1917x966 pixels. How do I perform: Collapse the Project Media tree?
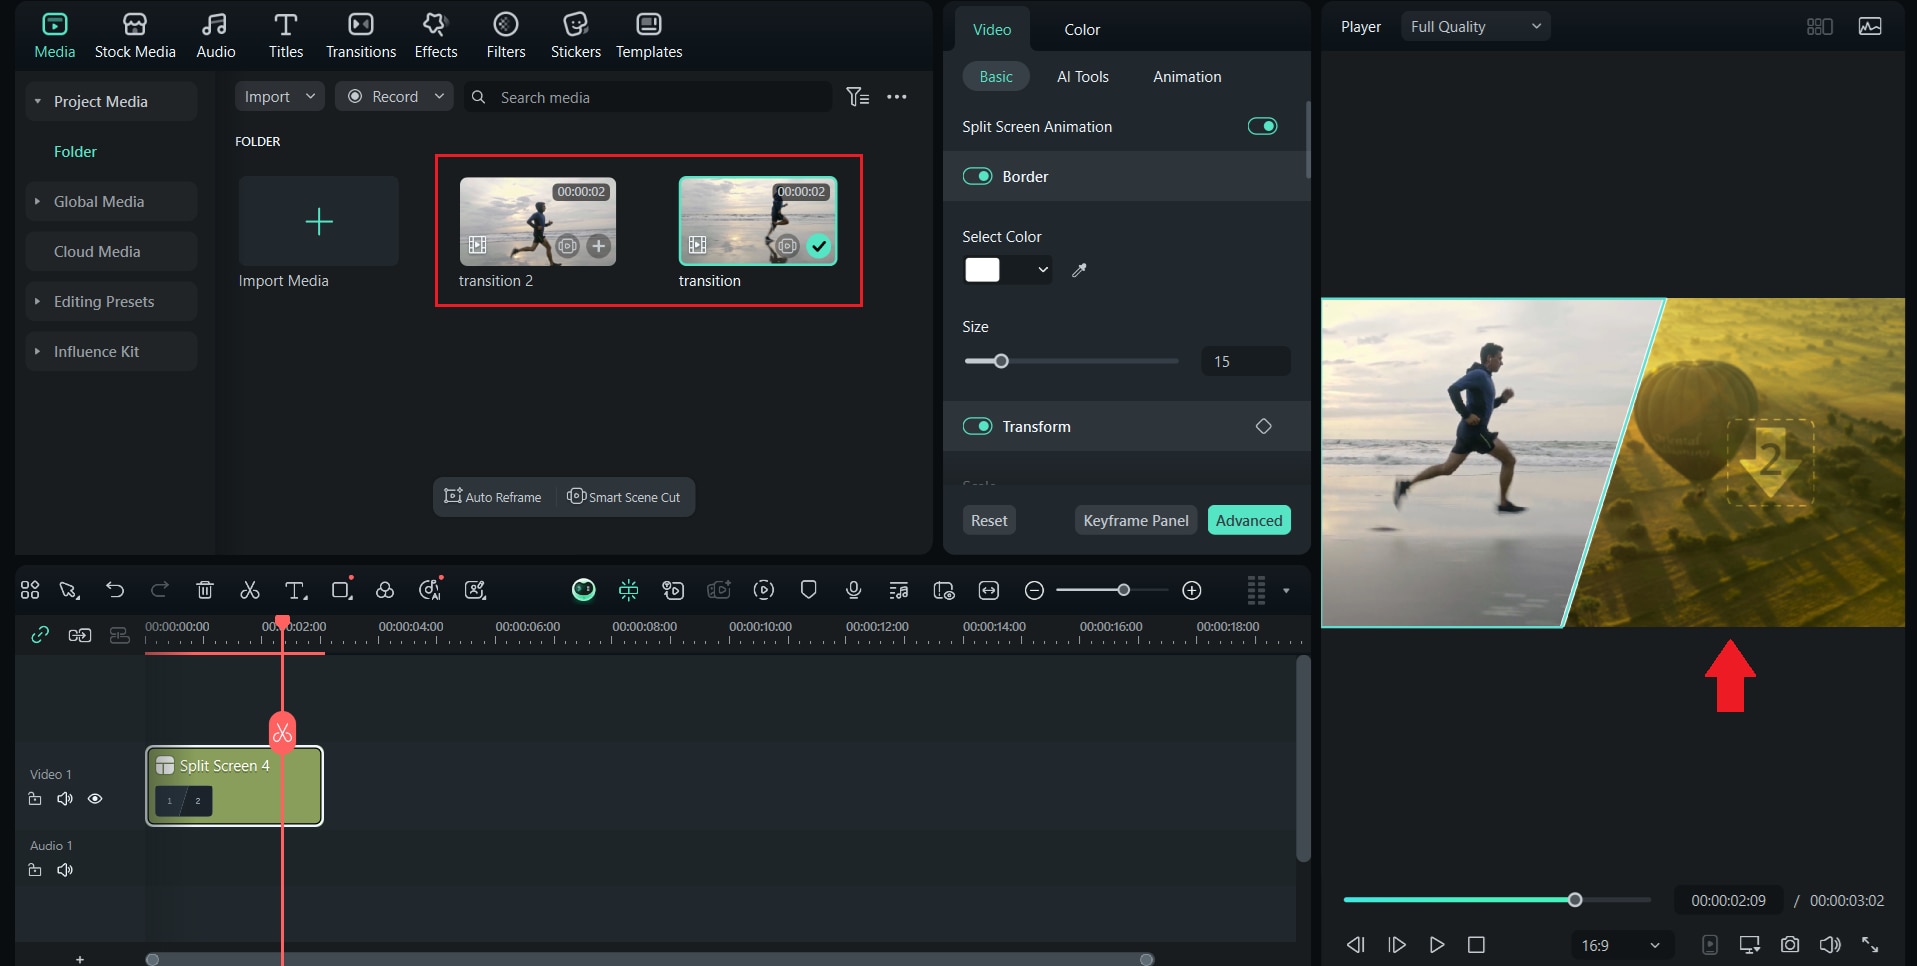pyautogui.click(x=38, y=102)
